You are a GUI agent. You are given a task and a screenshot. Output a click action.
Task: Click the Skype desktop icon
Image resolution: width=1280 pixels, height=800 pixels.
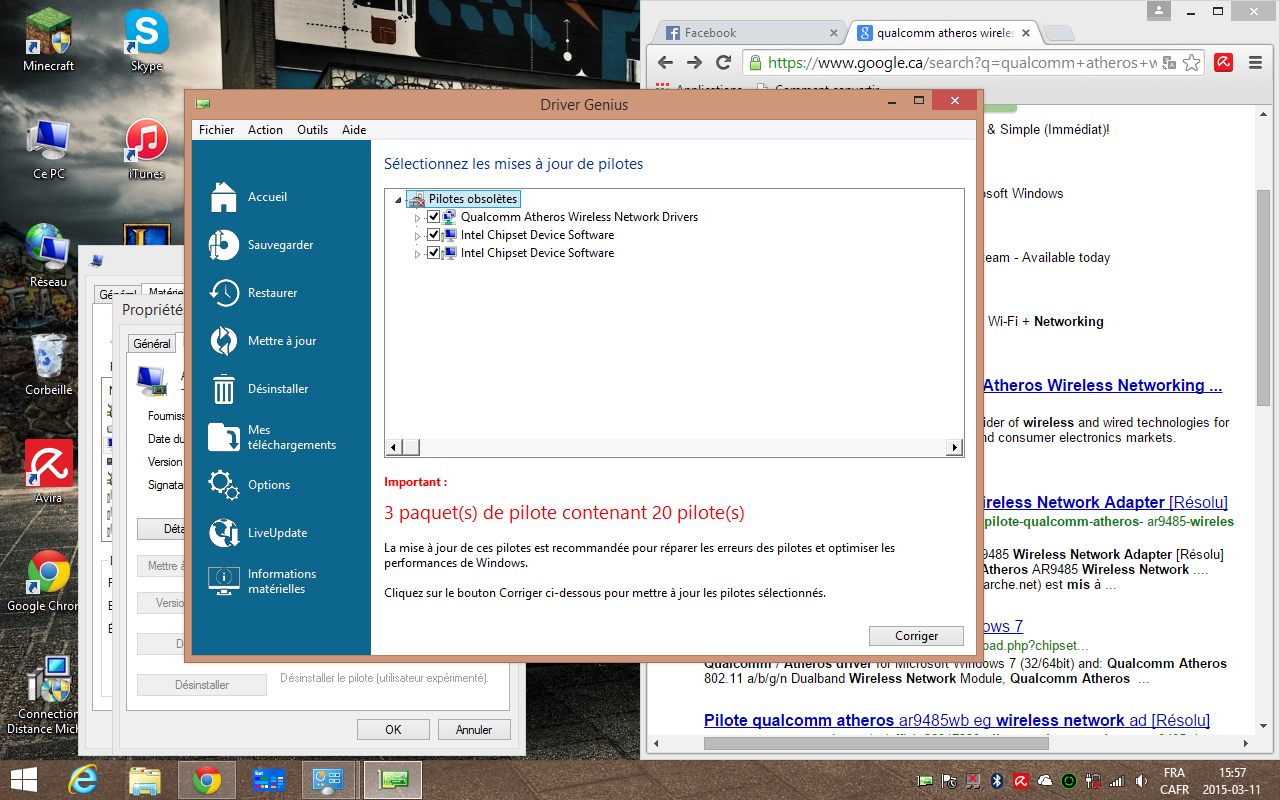pyautogui.click(x=146, y=40)
